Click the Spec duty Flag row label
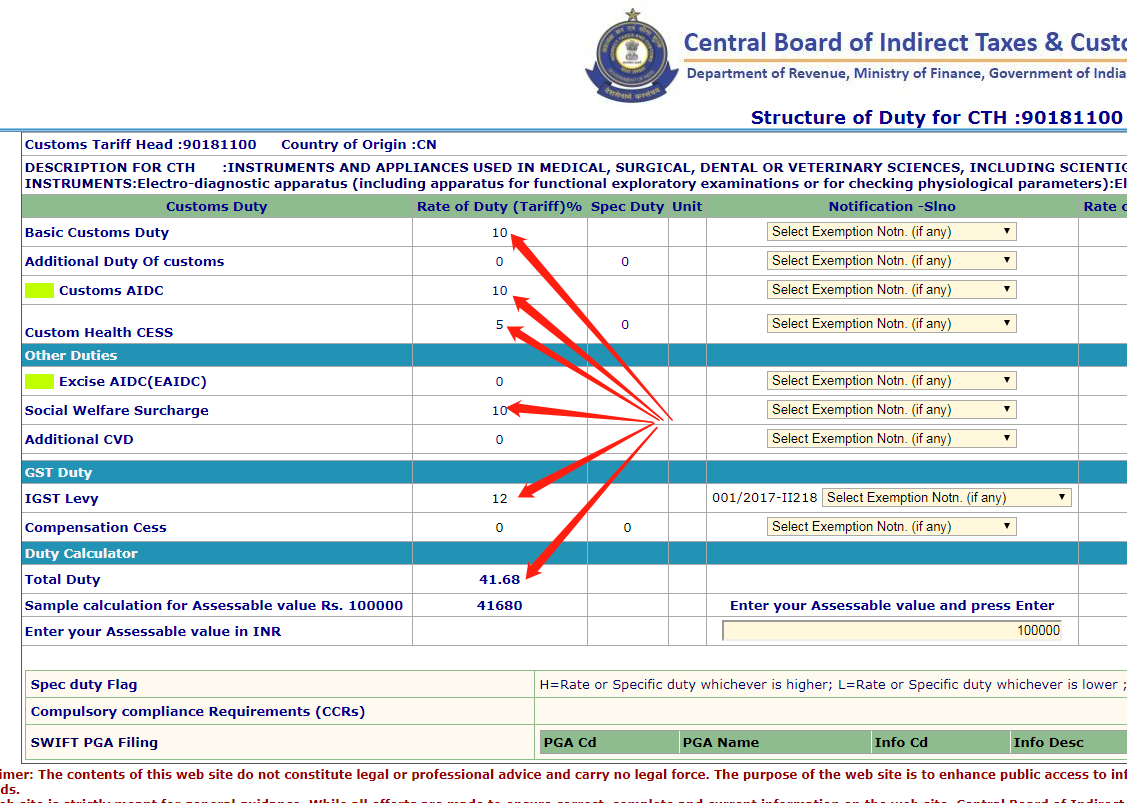The width and height of the screenshot is (1127, 803). pos(83,684)
